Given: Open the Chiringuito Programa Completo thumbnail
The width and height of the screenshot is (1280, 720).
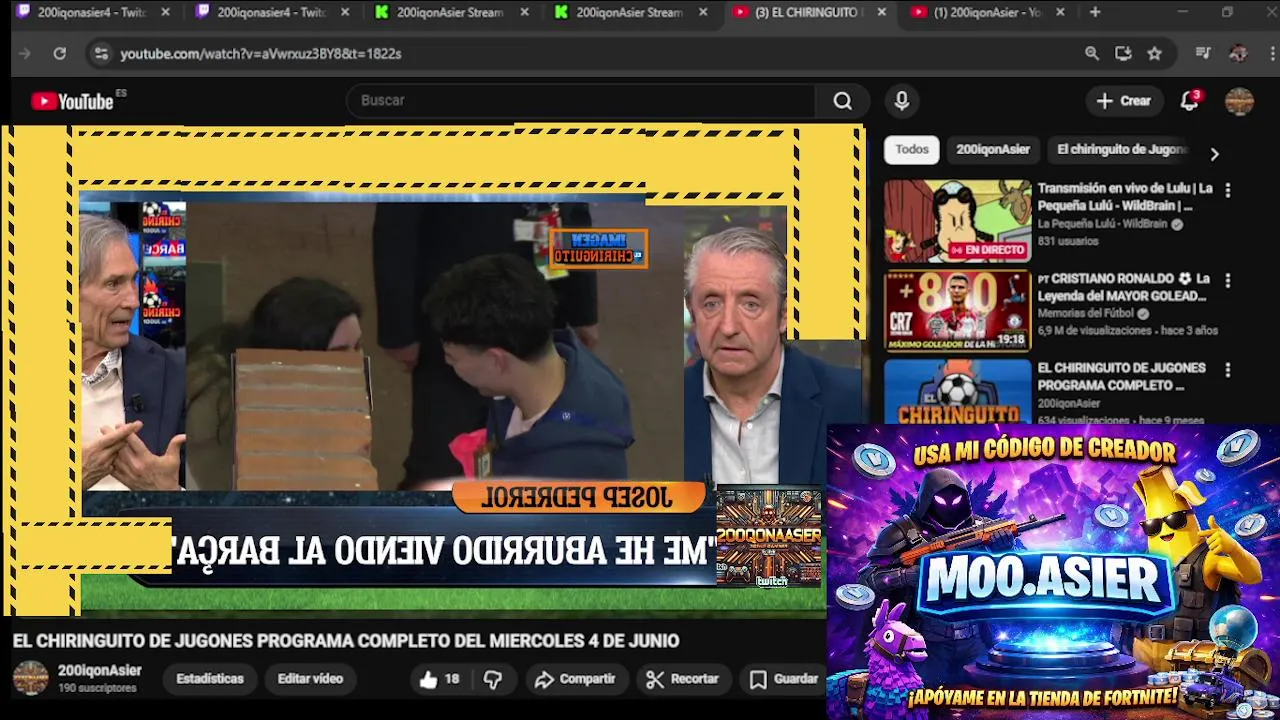Looking at the screenshot, I should coord(957,391).
